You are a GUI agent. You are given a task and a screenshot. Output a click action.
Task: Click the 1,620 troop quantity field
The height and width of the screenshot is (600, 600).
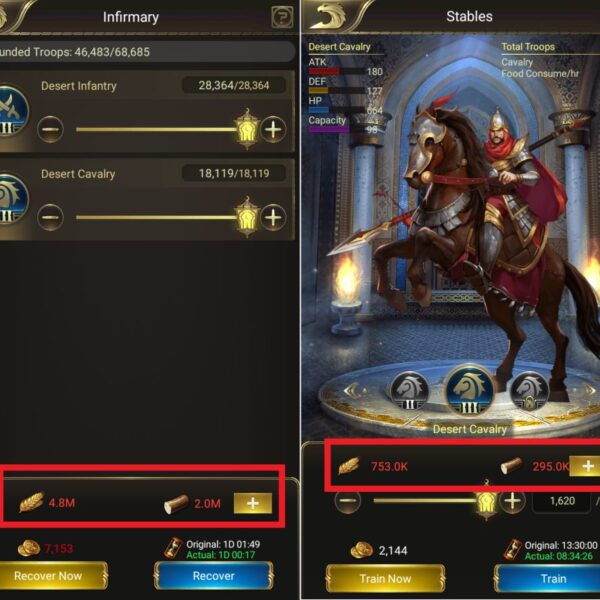point(562,501)
